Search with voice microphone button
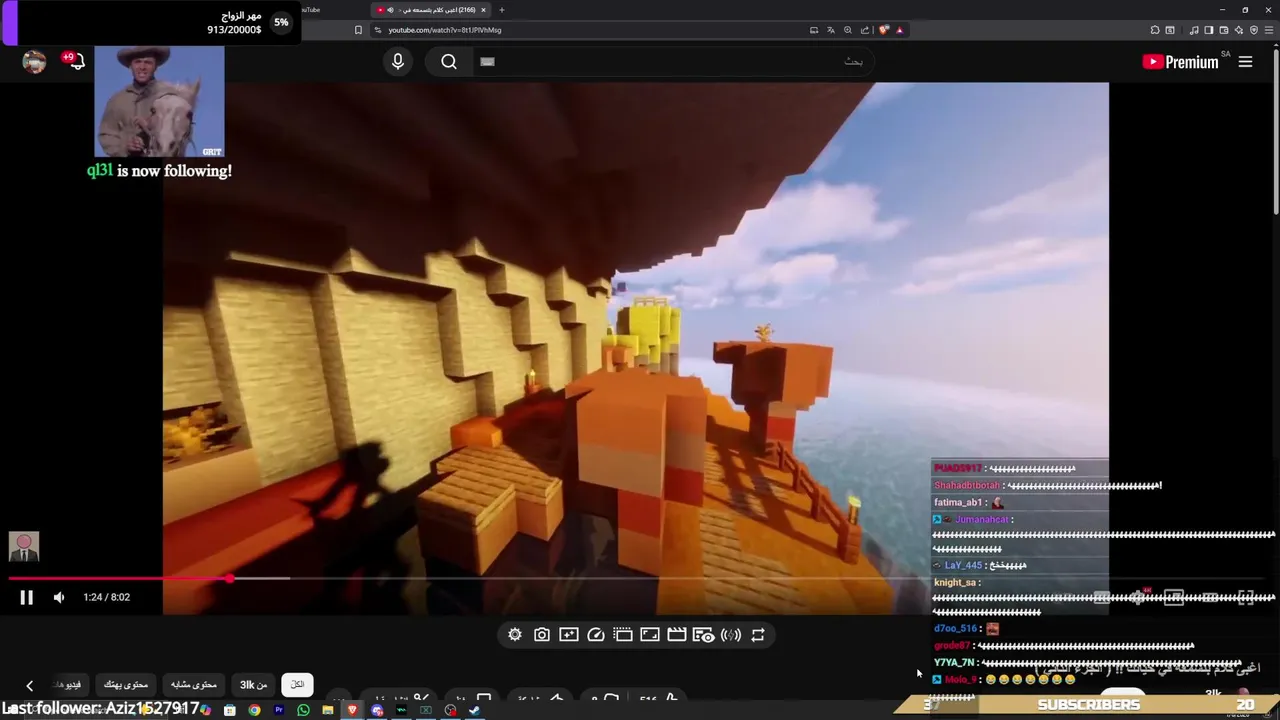The image size is (1280, 720). tap(398, 62)
